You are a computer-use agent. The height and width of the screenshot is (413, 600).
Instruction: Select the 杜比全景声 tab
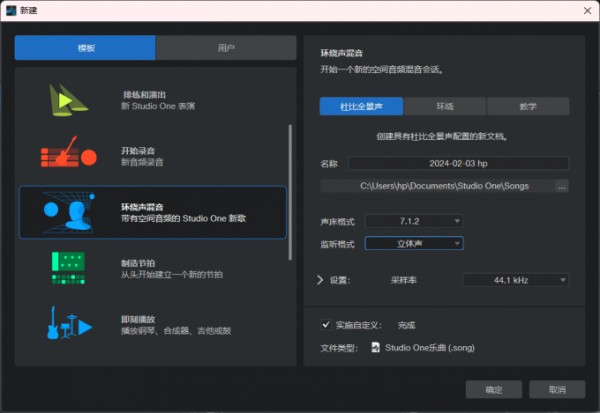click(361, 106)
